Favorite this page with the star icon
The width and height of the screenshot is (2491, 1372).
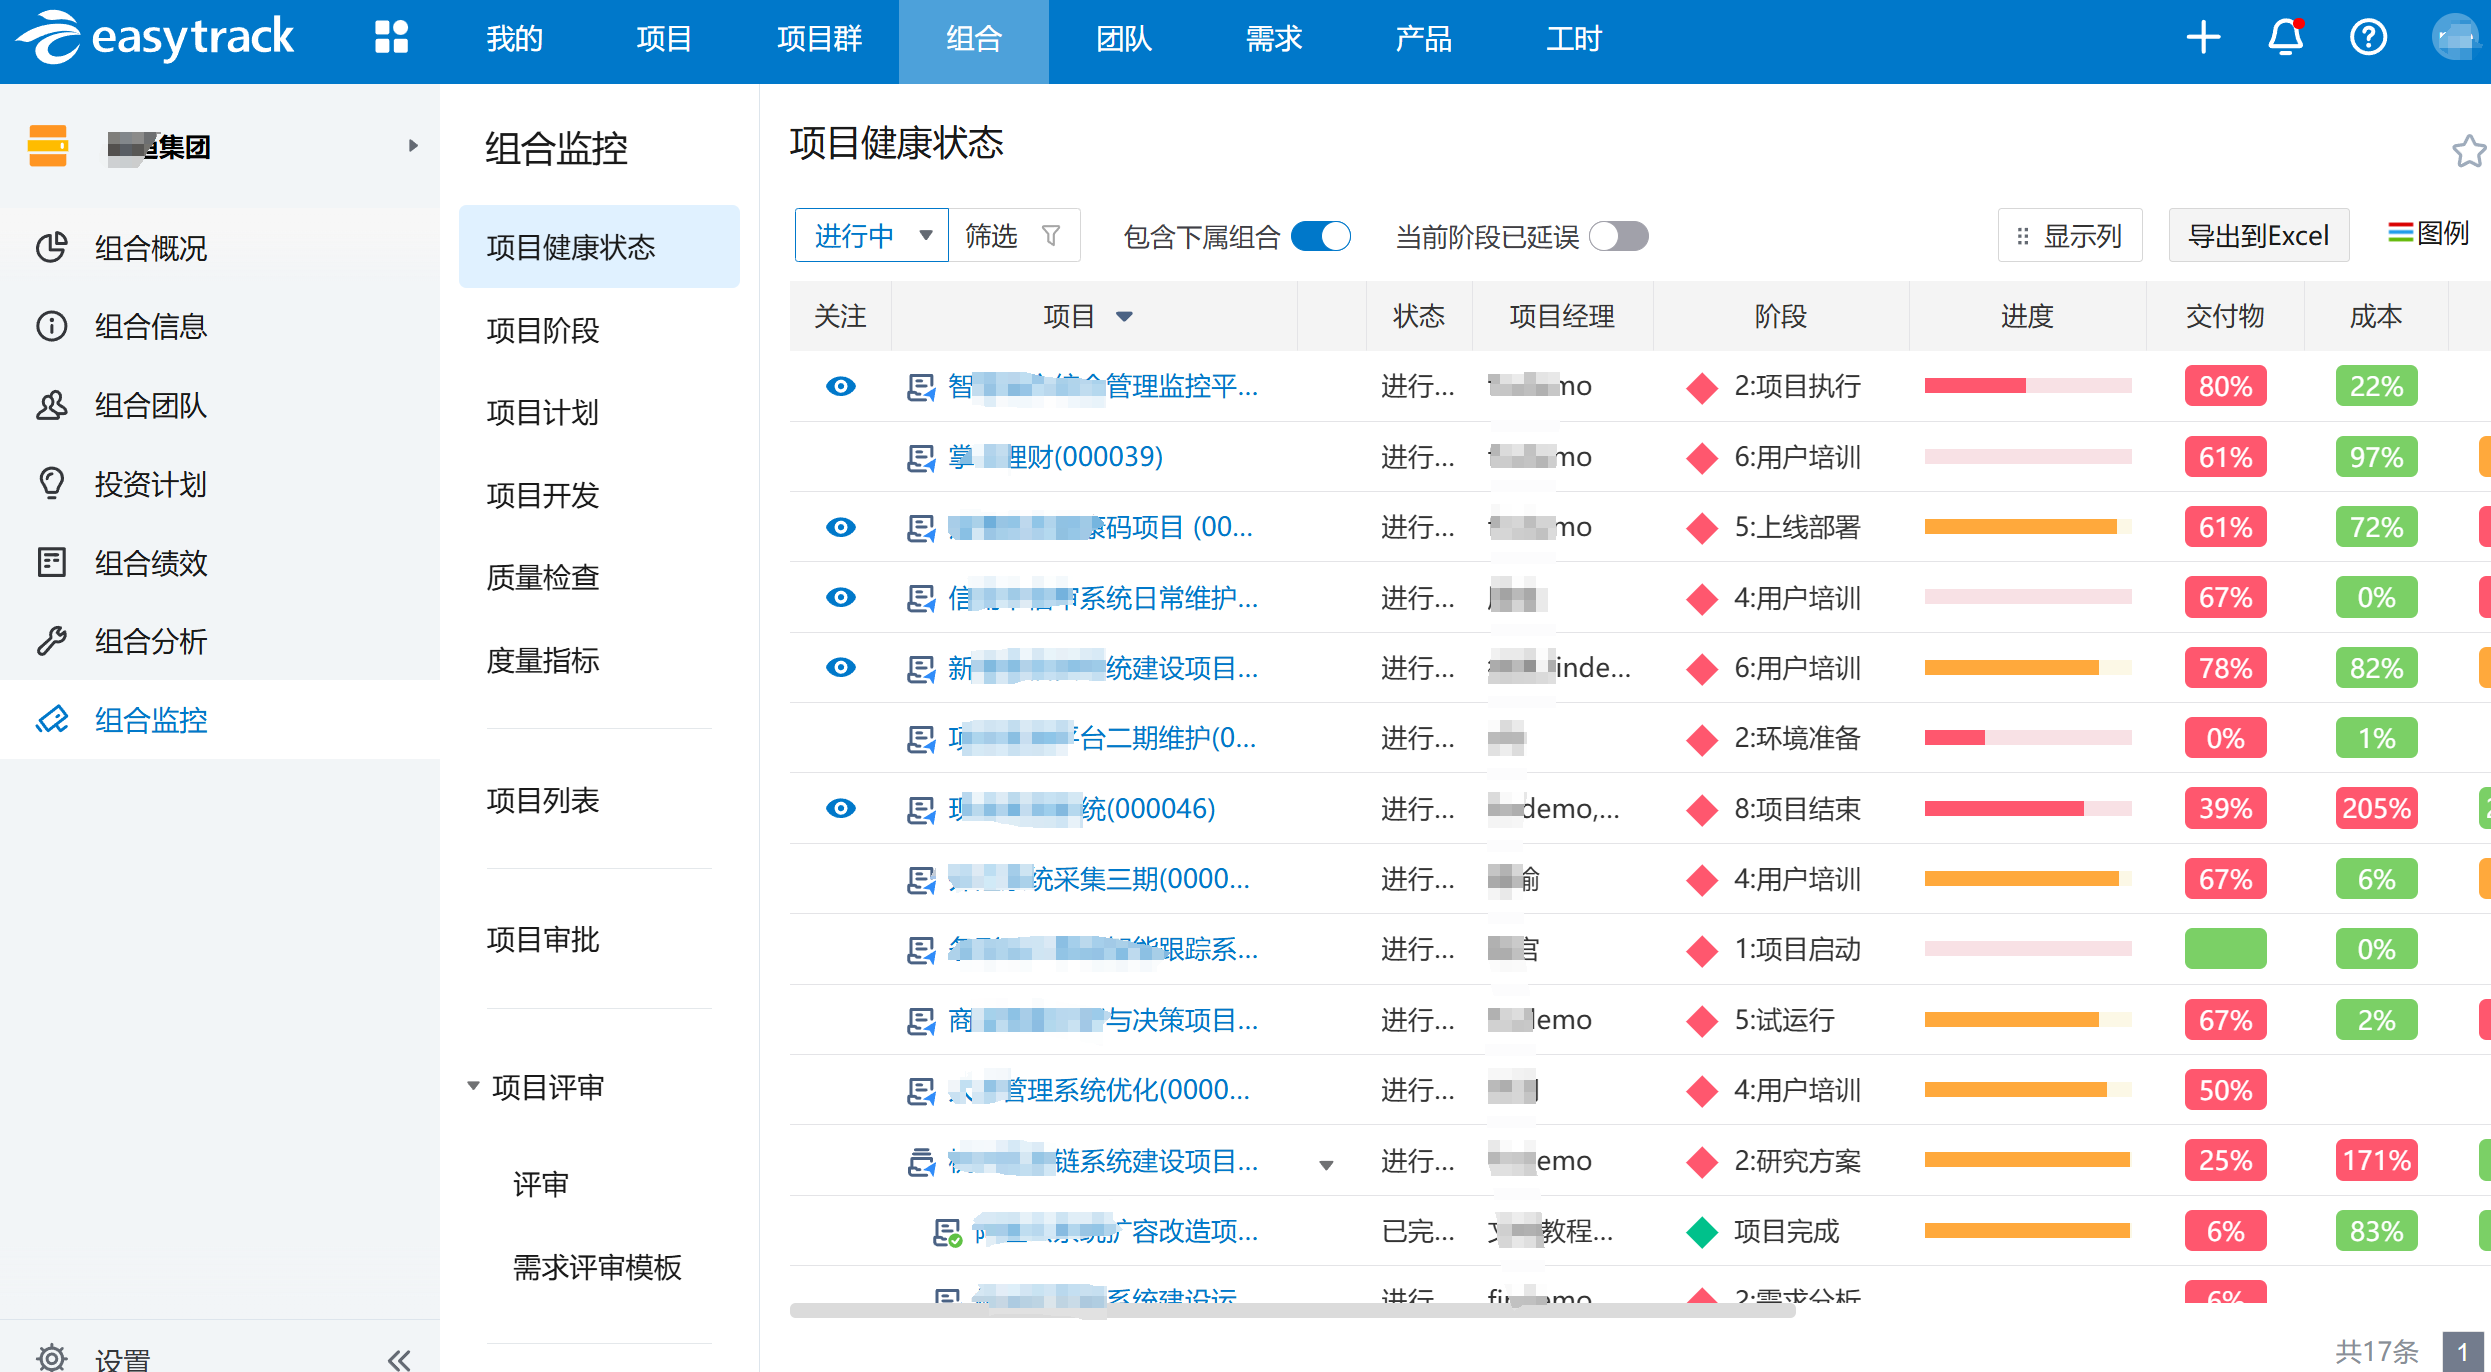pyautogui.click(x=2467, y=151)
